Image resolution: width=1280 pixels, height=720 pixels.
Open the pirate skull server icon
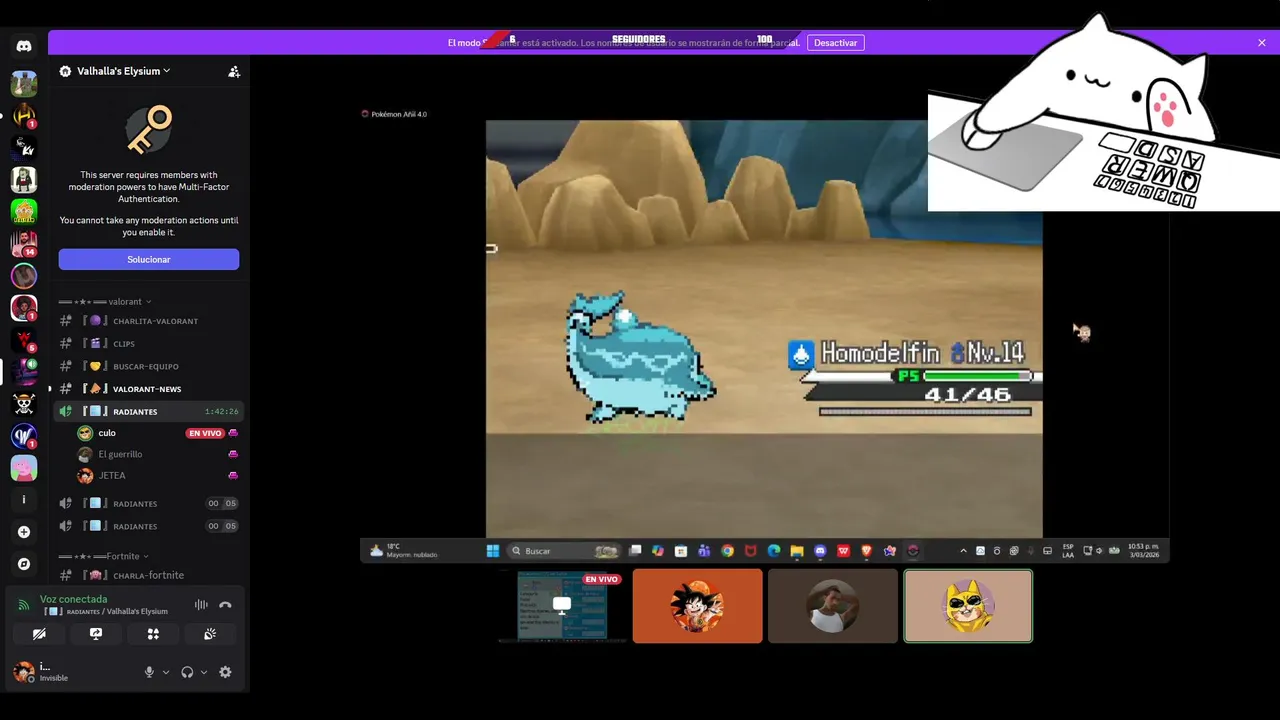(x=24, y=404)
